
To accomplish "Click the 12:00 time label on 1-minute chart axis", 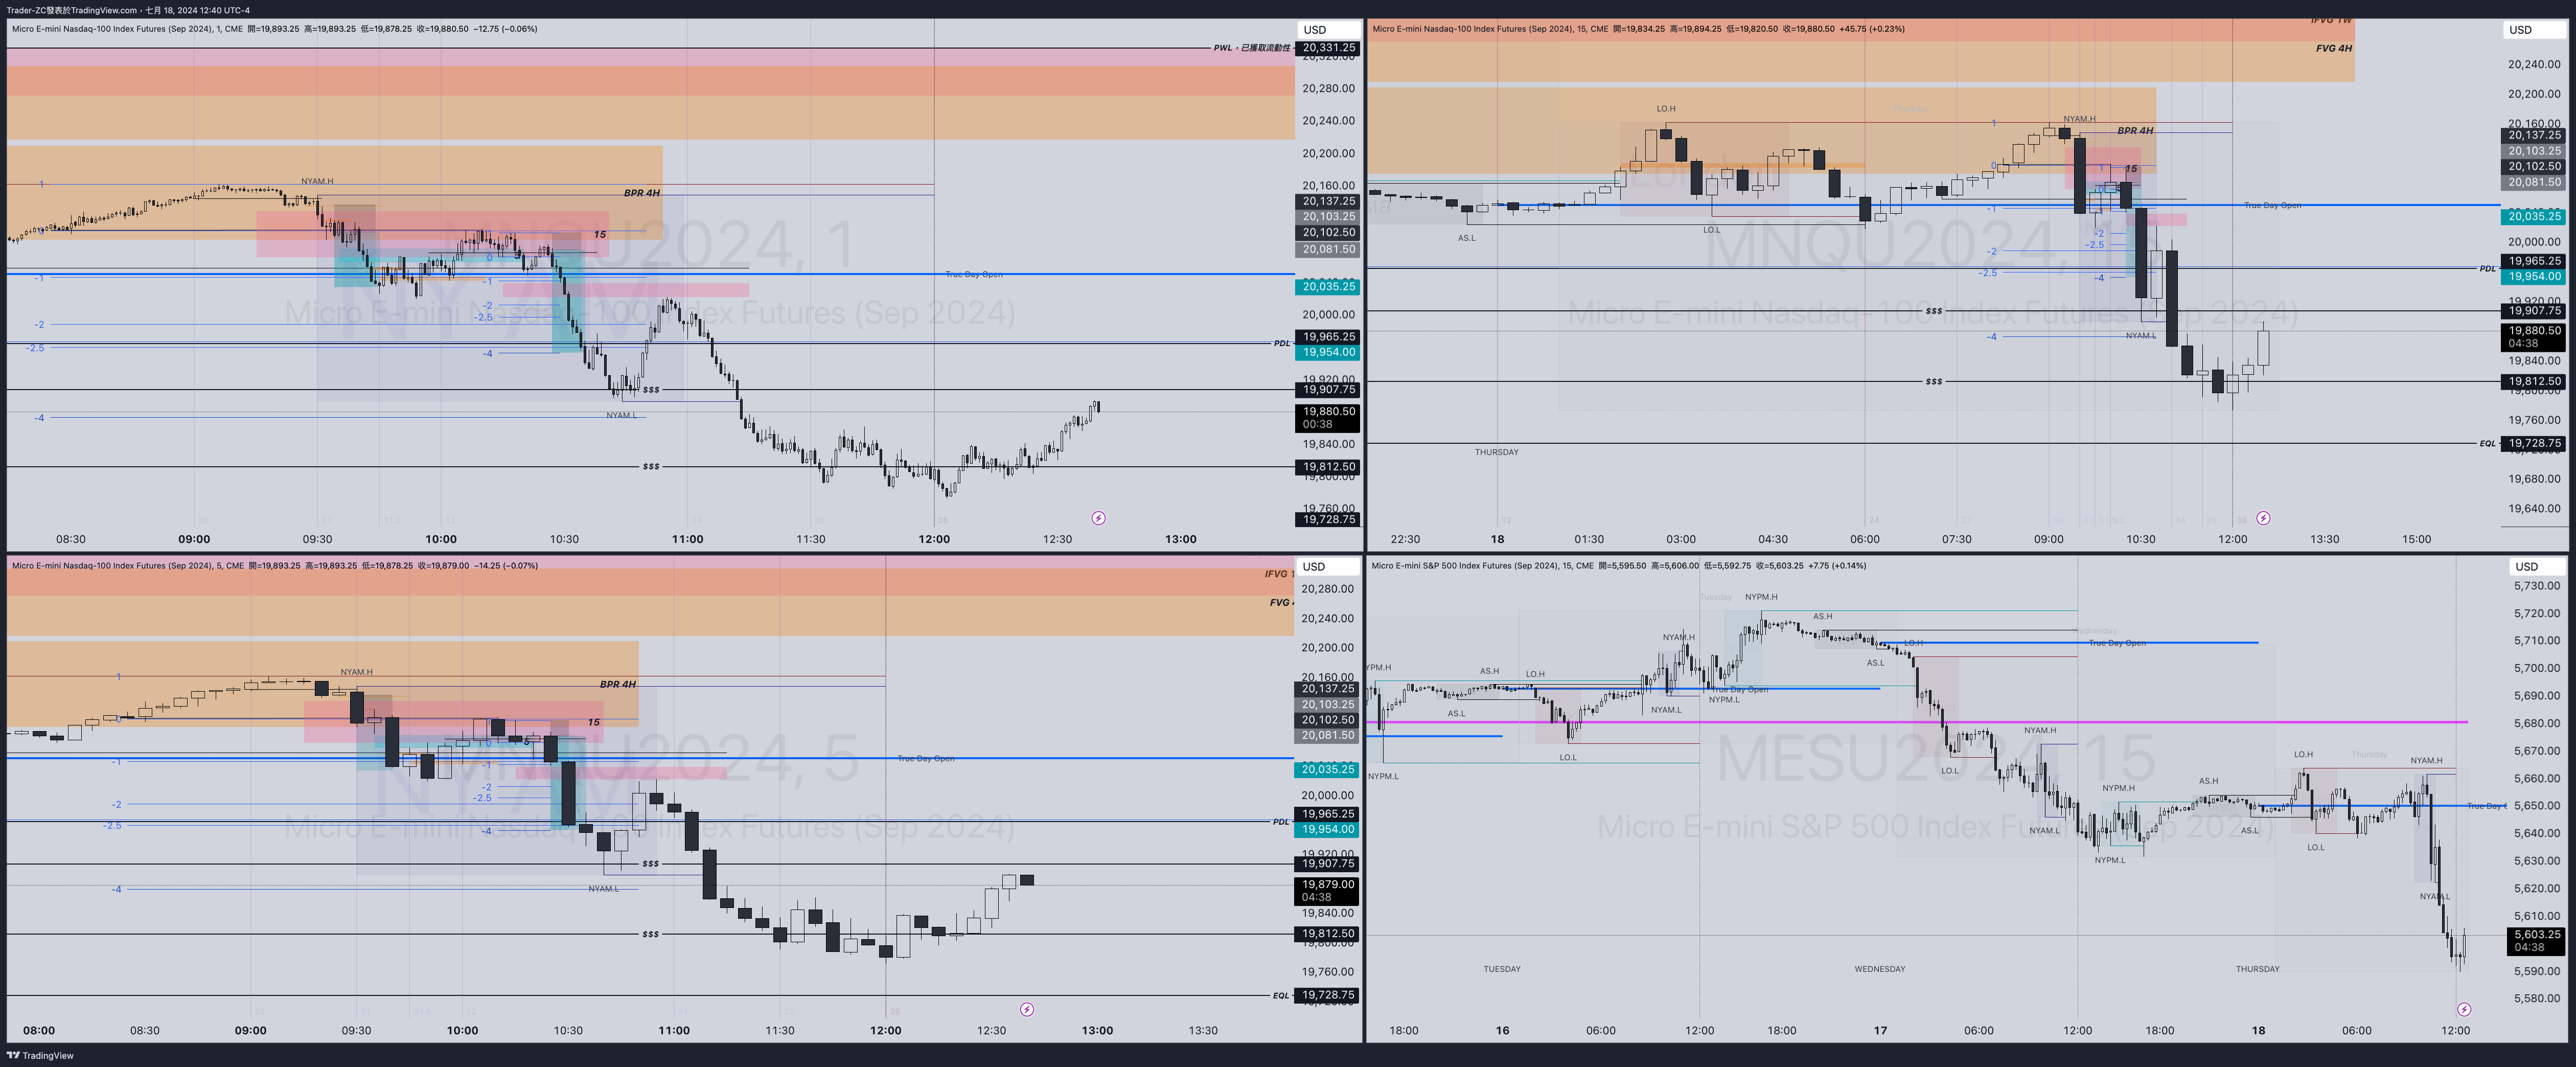I will pyautogui.click(x=934, y=539).
